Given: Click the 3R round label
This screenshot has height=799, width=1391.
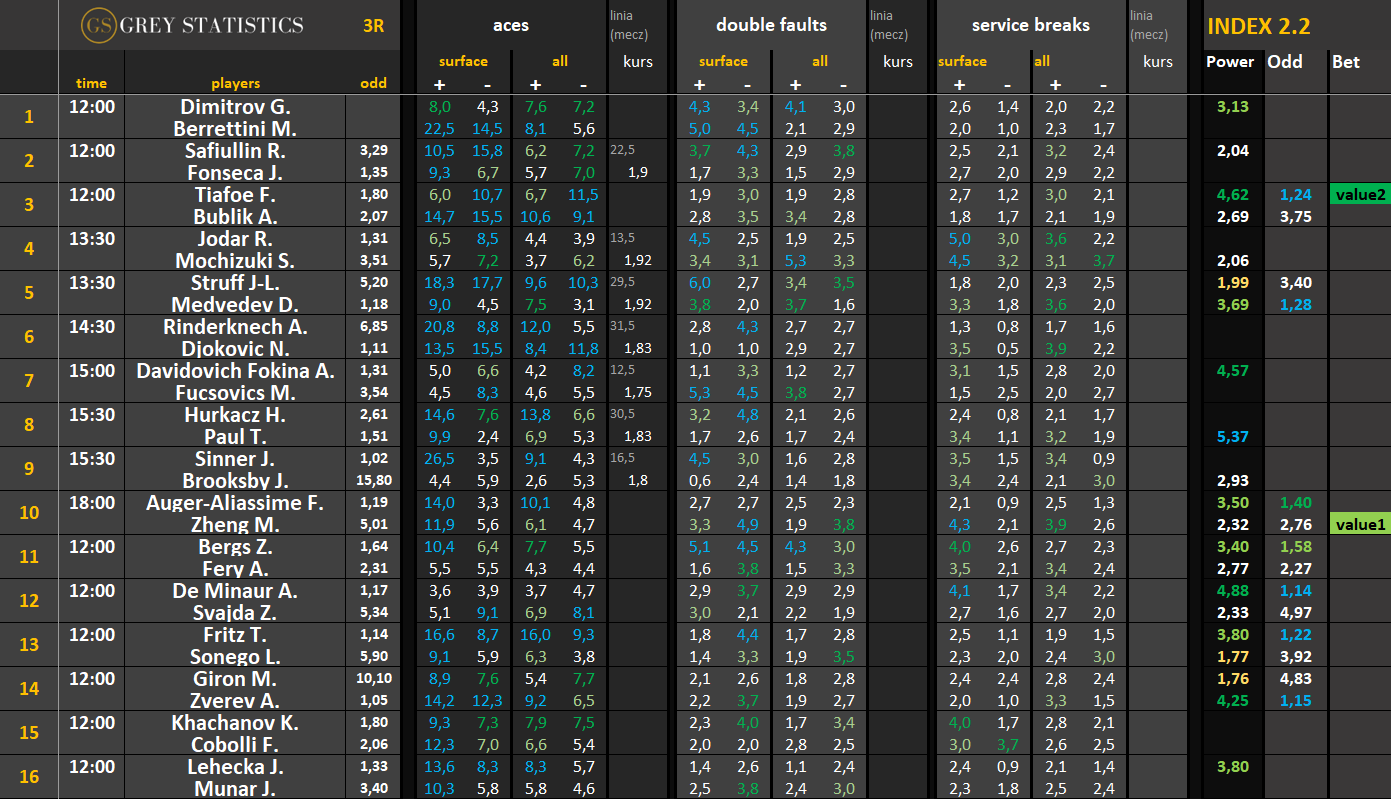Looking at the screenshot, I should [373, 26].
